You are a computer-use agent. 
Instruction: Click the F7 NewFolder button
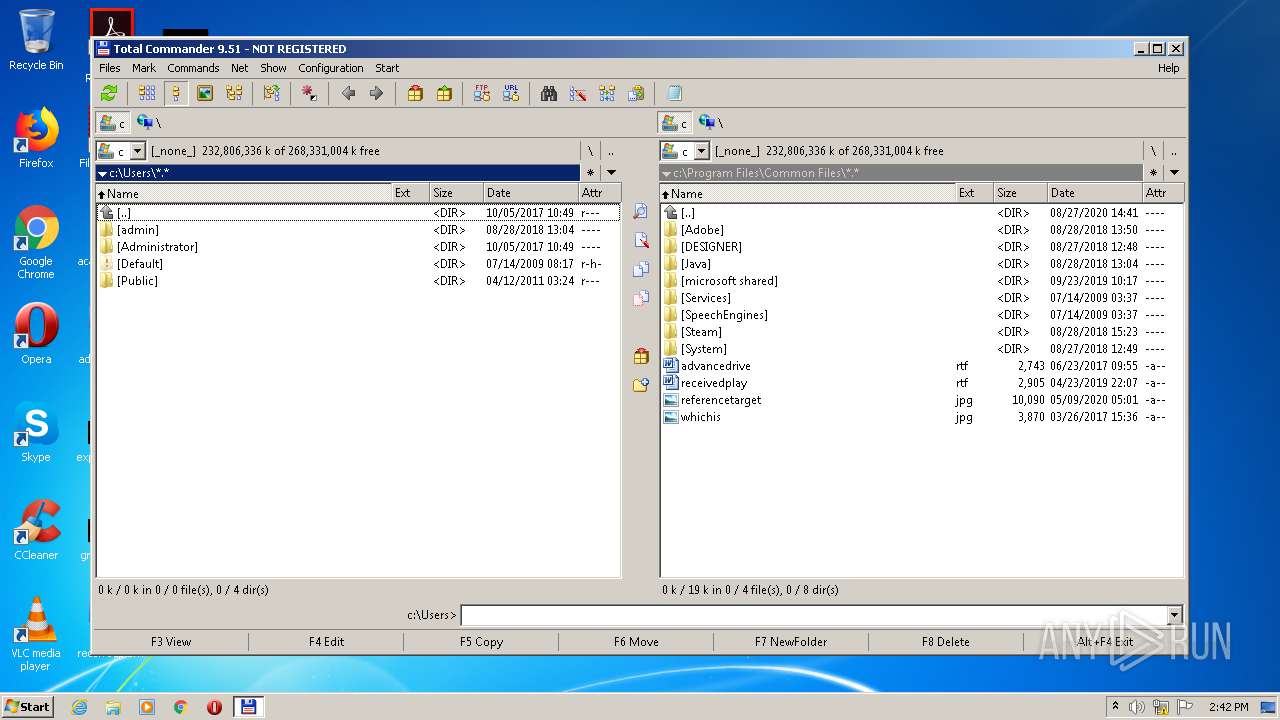click(791, 642)
